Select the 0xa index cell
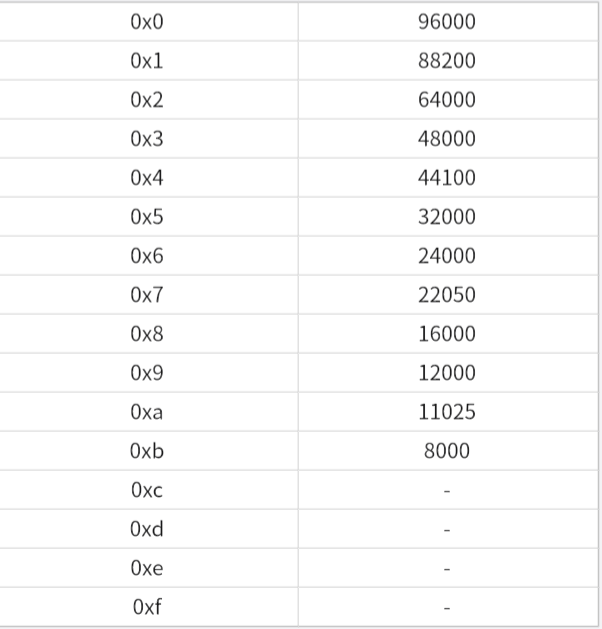The image size is (602, 629). click(x=146, y=412)
